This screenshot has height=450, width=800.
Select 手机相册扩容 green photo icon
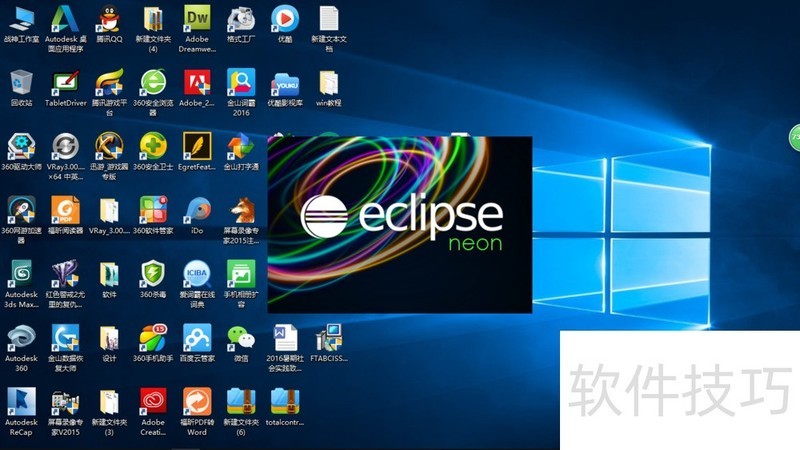tap(241, 274)
